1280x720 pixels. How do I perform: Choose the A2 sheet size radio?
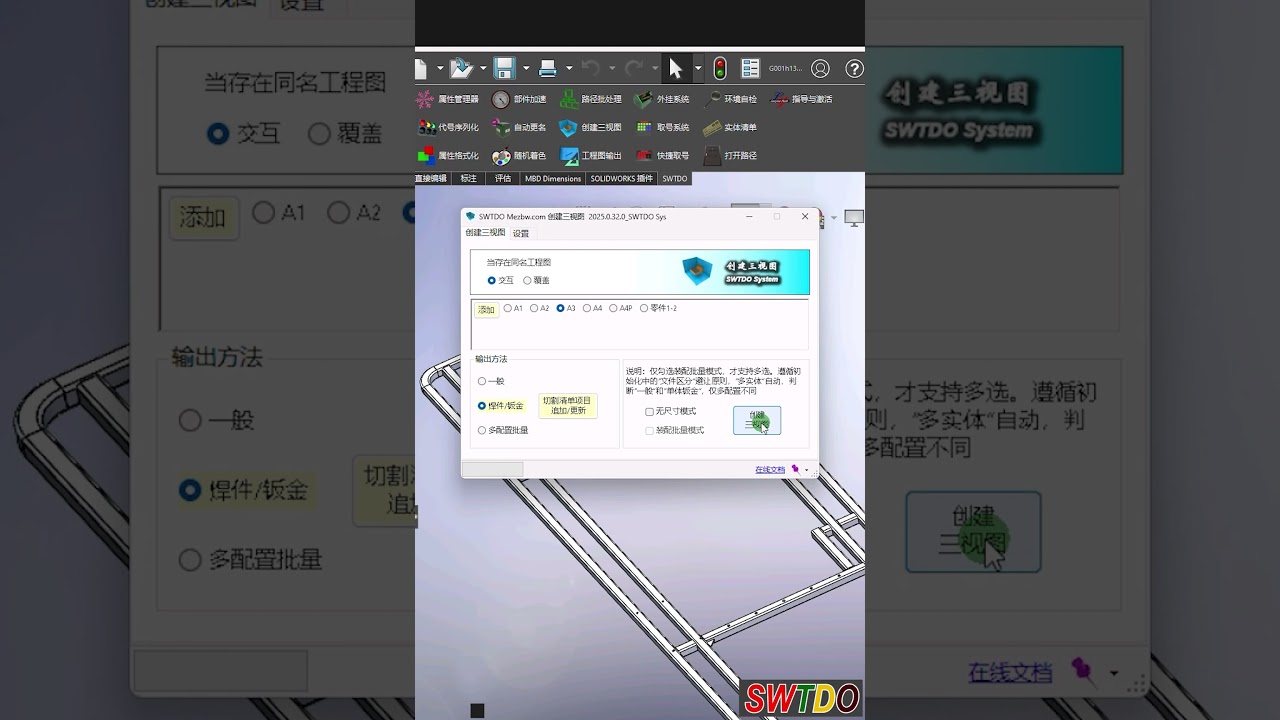[x=540, y=308]
